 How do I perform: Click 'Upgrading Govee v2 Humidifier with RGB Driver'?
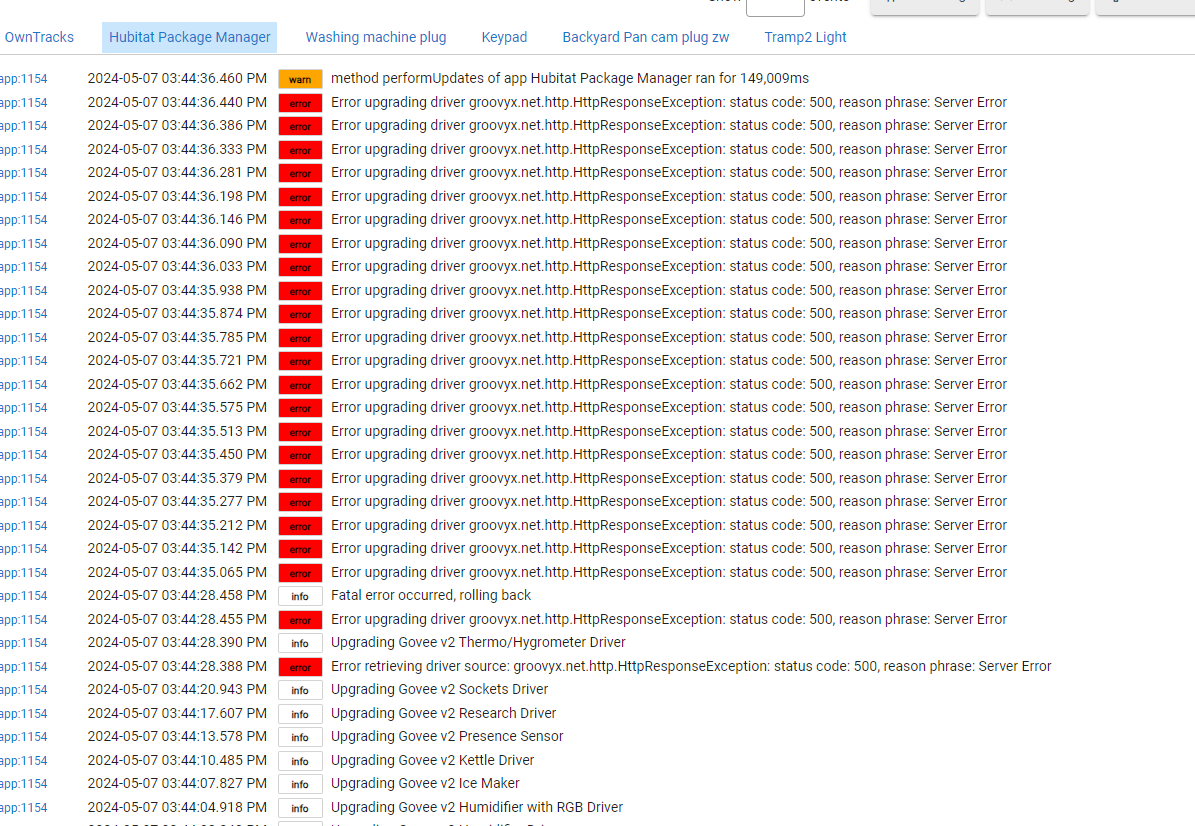476,807
